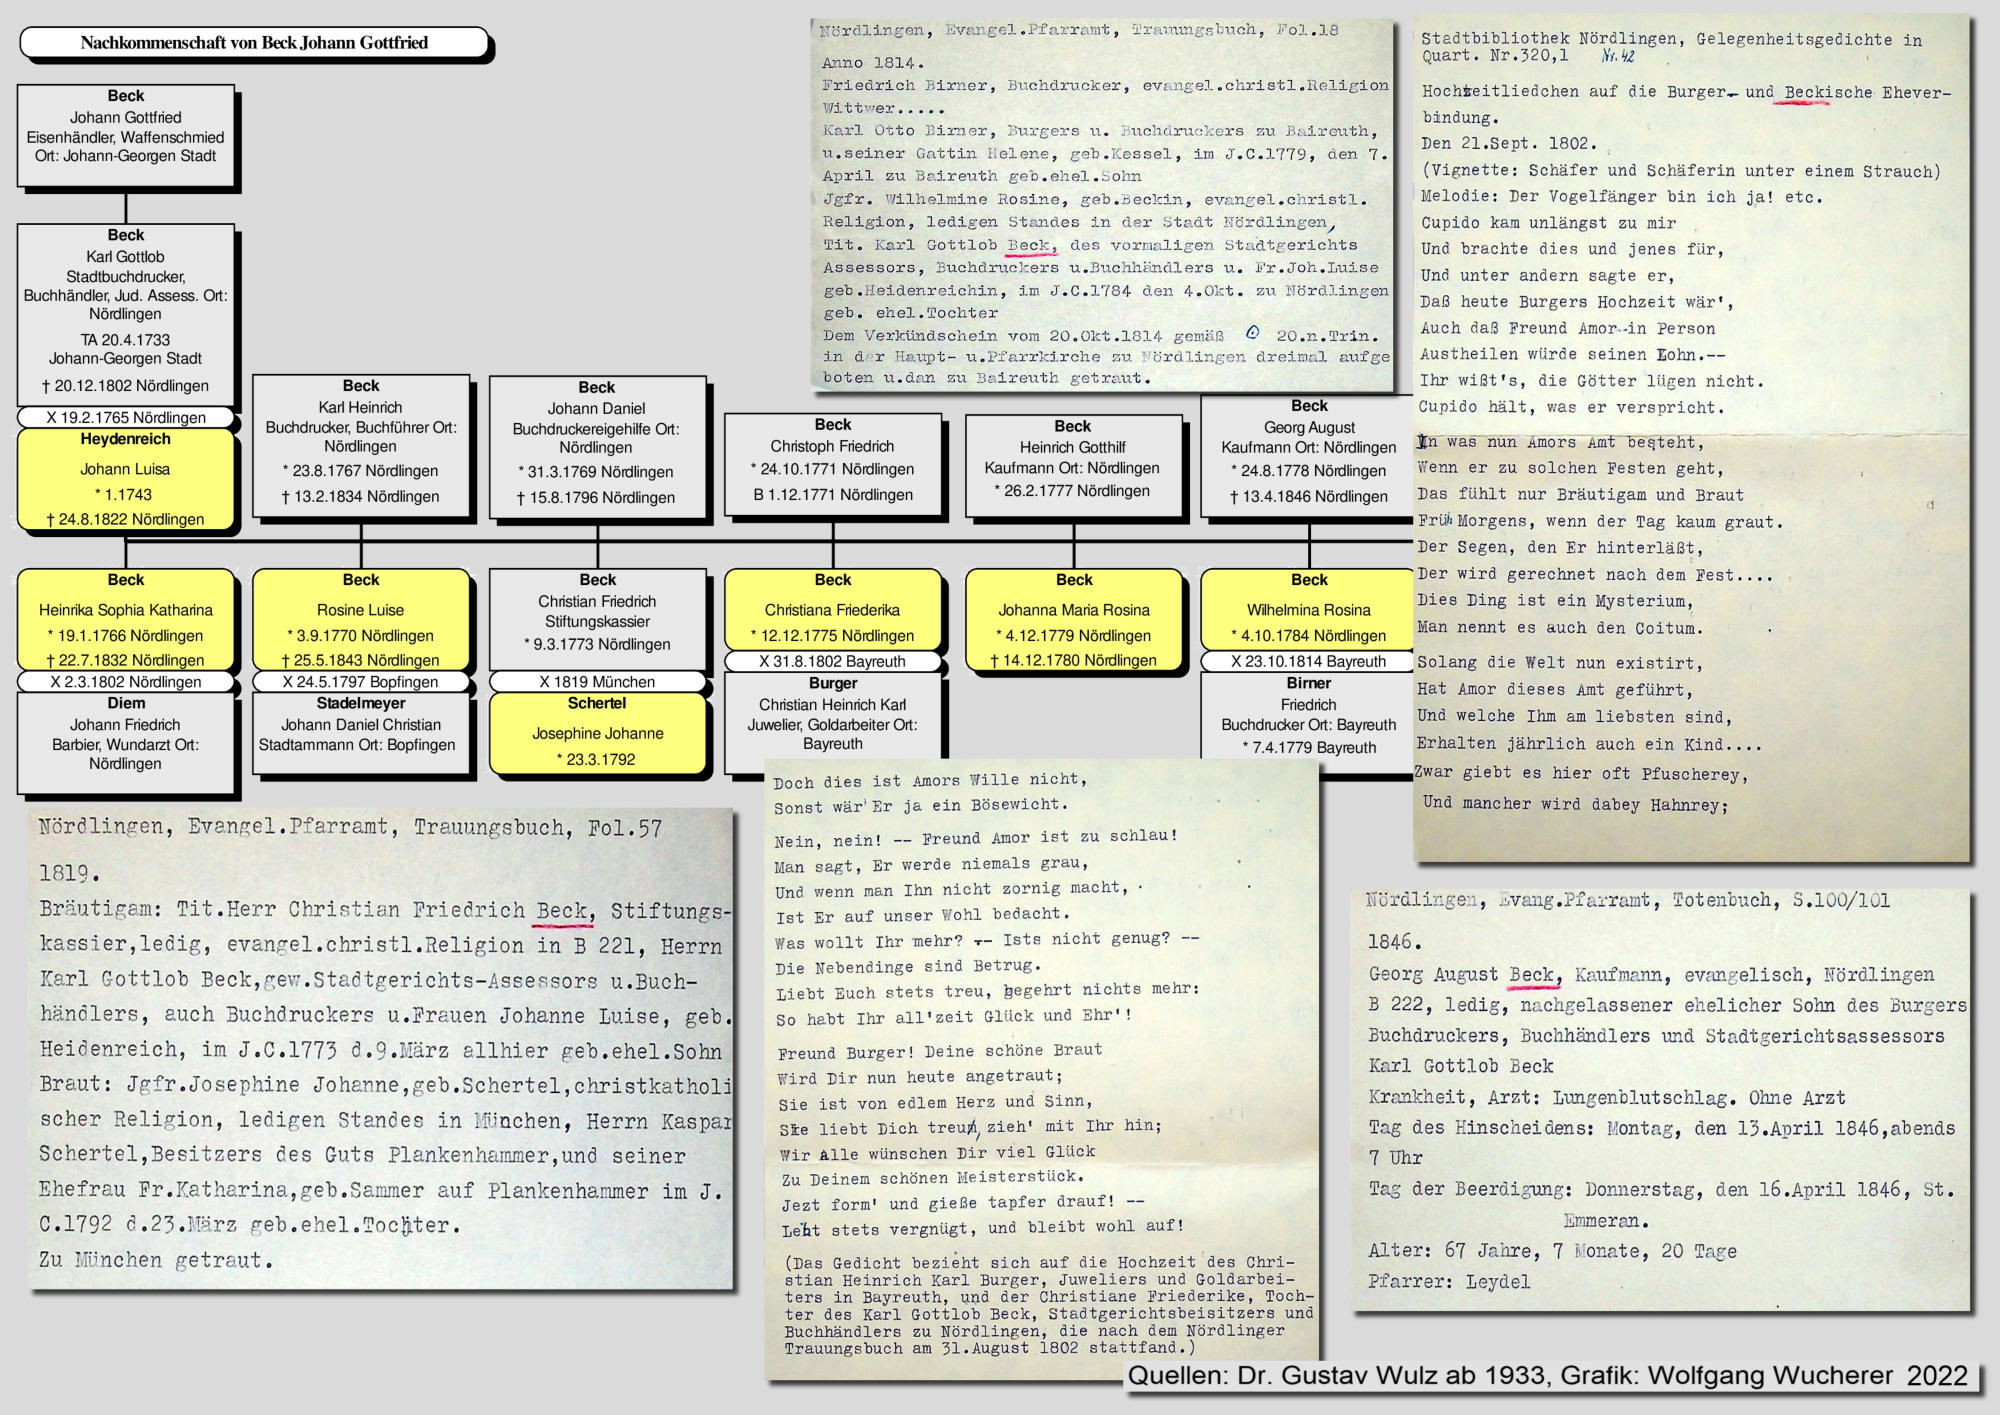Image resolution: width=2000 pixels, height=1415 pixels.
Task: Select the Johann Daniel Beck box
Action: point(597,447)
